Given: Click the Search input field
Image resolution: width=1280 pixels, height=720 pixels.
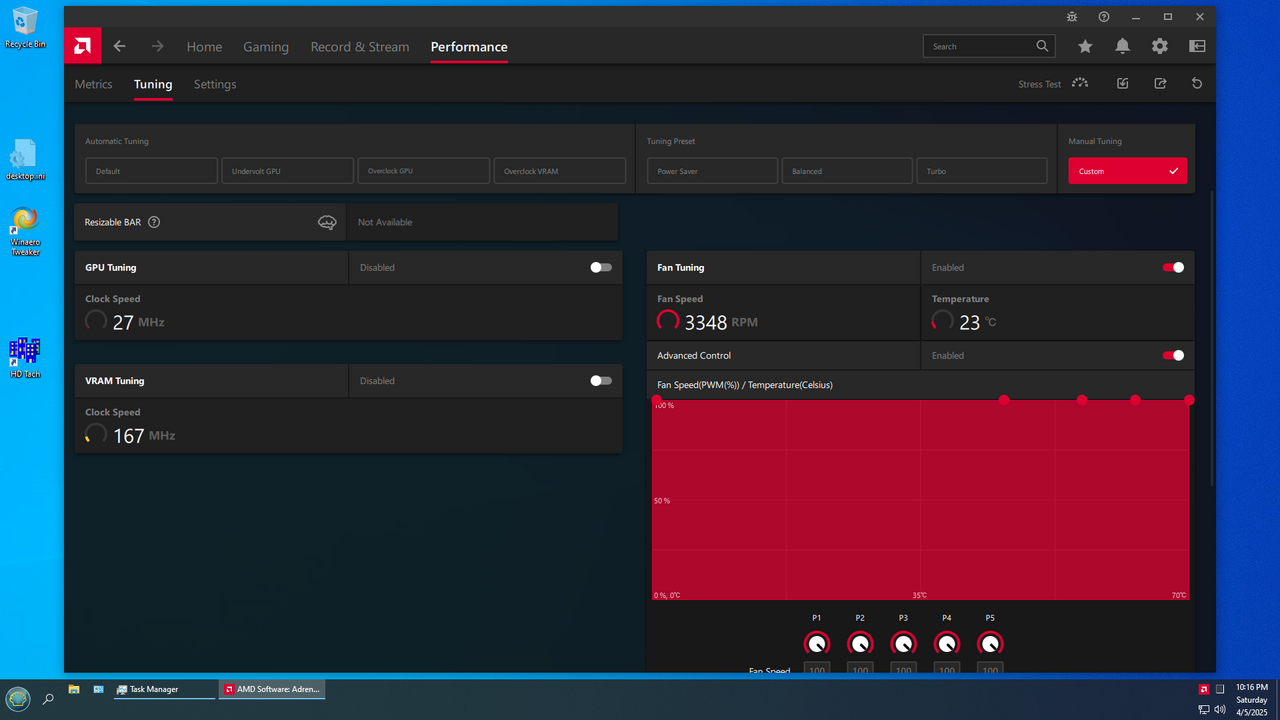Looking at the screenshot, I should tap(980, 46).
